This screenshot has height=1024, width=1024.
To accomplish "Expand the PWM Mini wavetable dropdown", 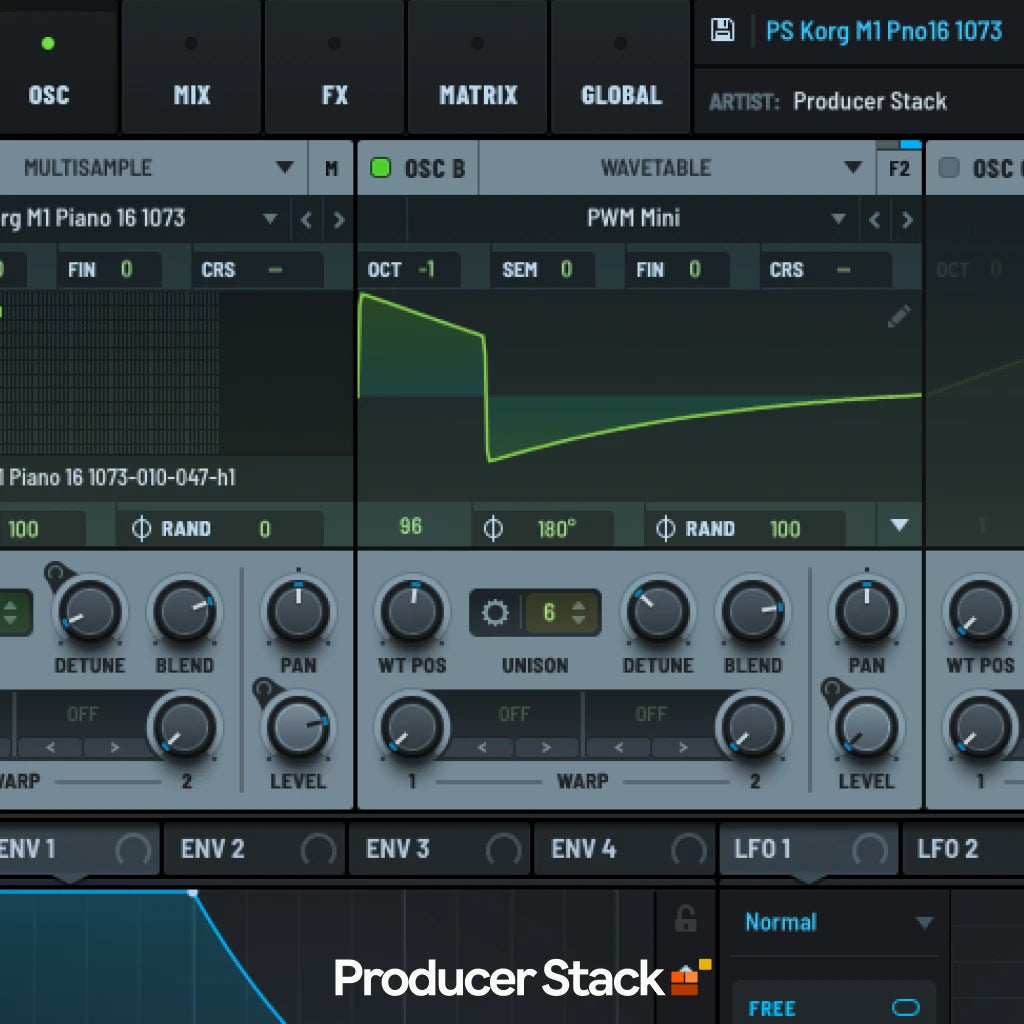I will 839,219.
